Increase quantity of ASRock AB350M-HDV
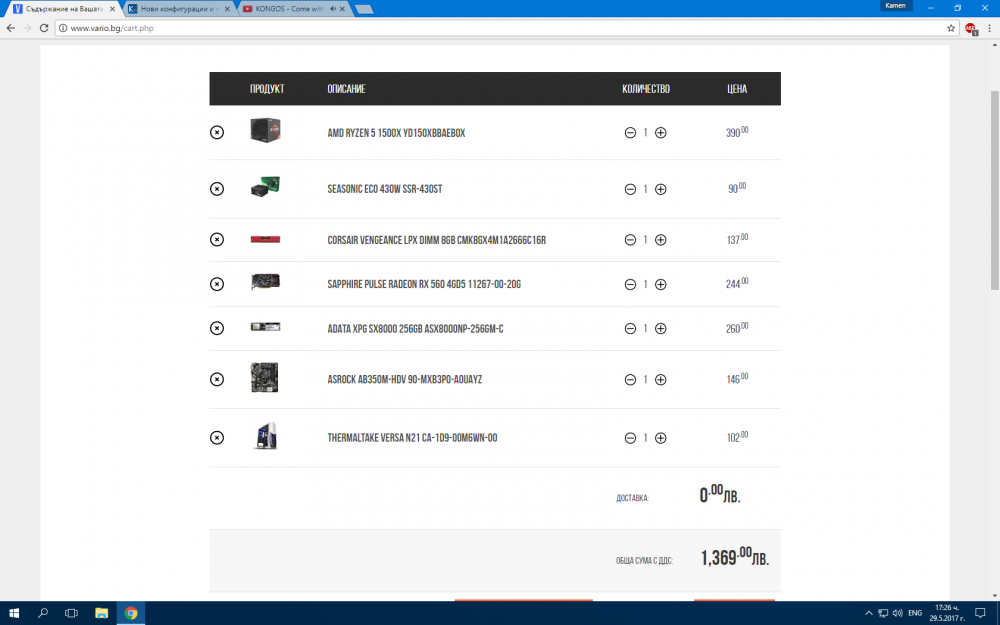 (661, 379)
